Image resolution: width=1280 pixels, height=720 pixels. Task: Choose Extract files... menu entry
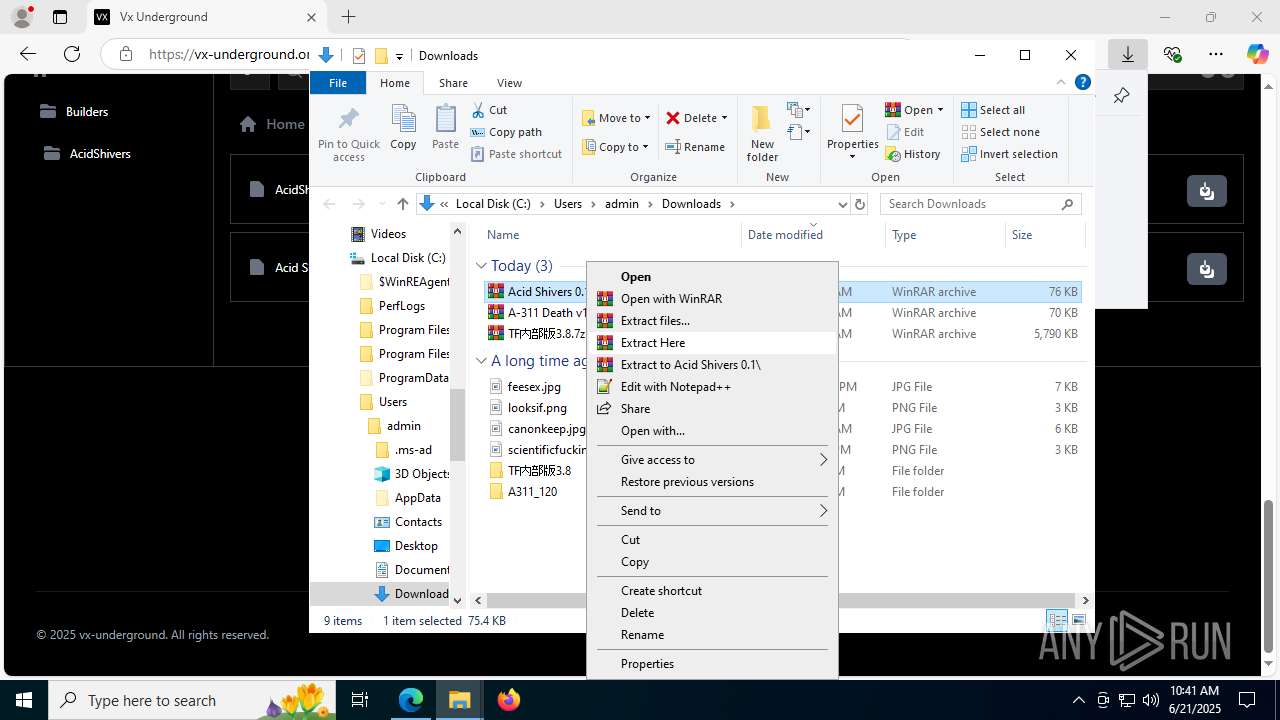click(x=712, y=321)
